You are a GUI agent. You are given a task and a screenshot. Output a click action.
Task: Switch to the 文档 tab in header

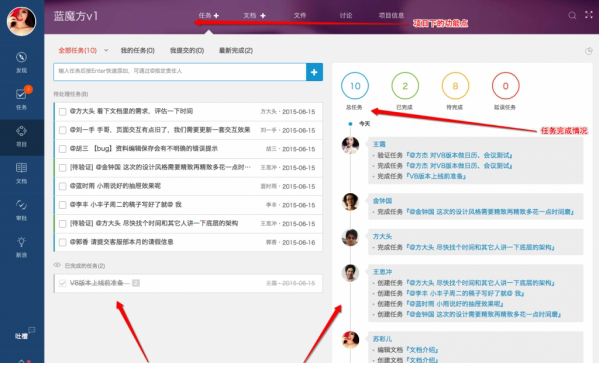(x=249, y=16)
